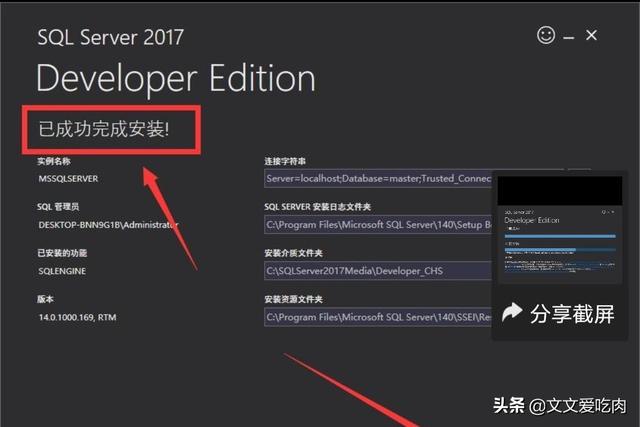Click the installation resources folder field

click(x=378, y=317)
